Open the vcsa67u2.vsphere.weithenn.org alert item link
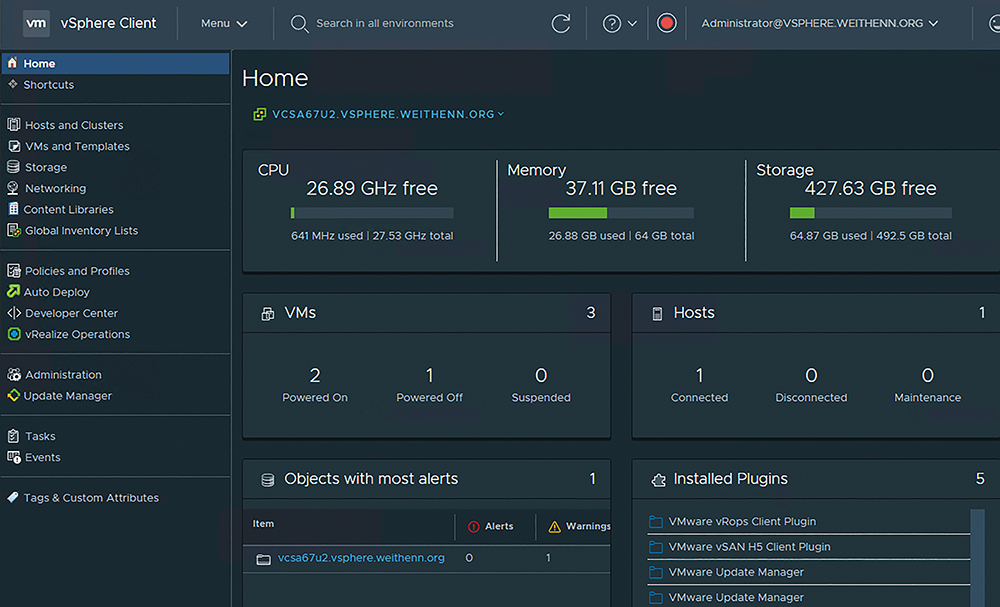This screenshot has height=607, width=1000. (x=361, y=558)
